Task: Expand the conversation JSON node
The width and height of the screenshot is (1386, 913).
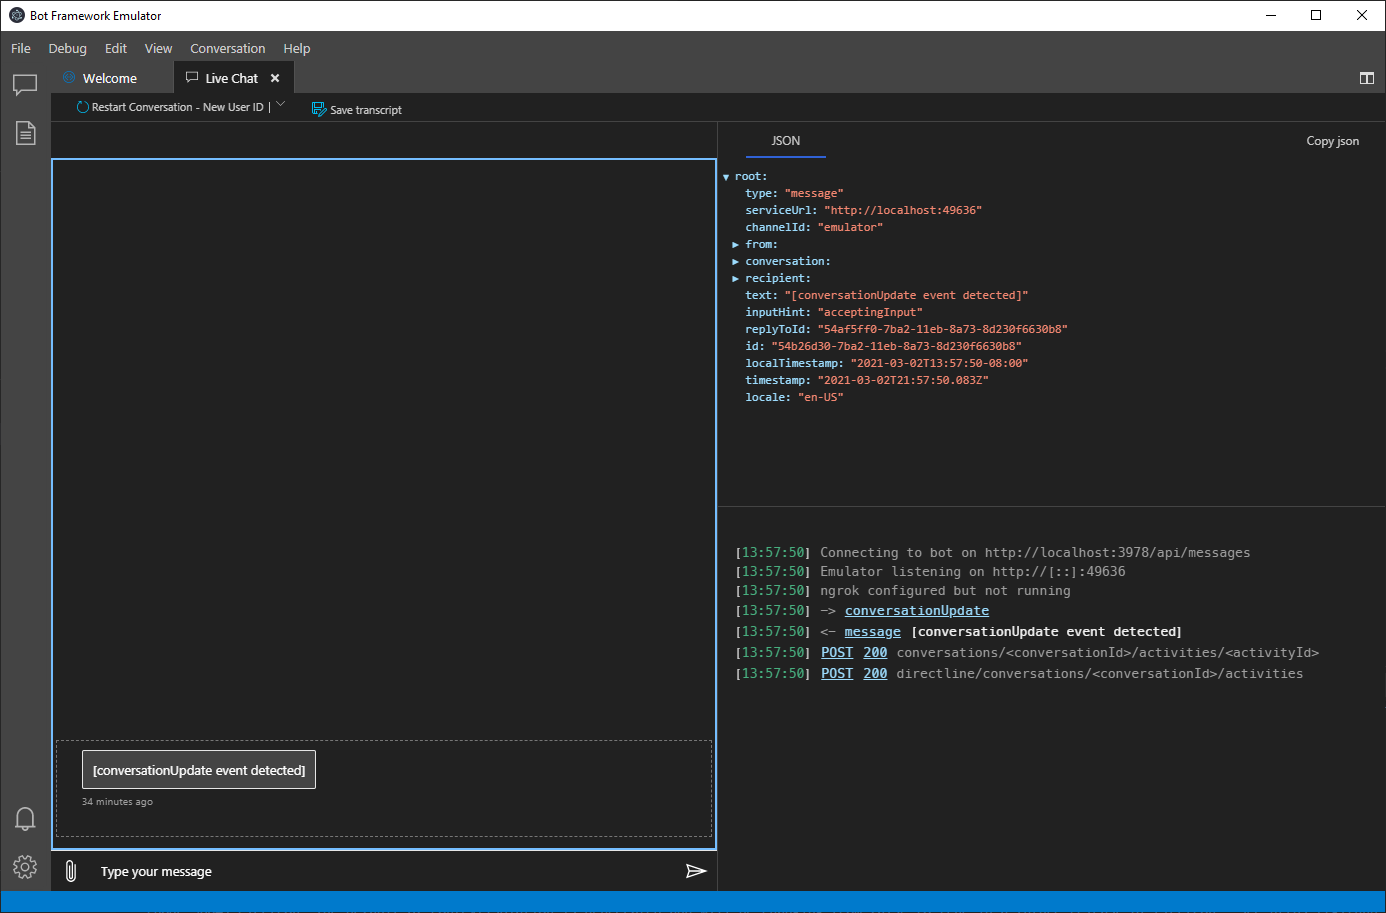Action: [735, 261]
